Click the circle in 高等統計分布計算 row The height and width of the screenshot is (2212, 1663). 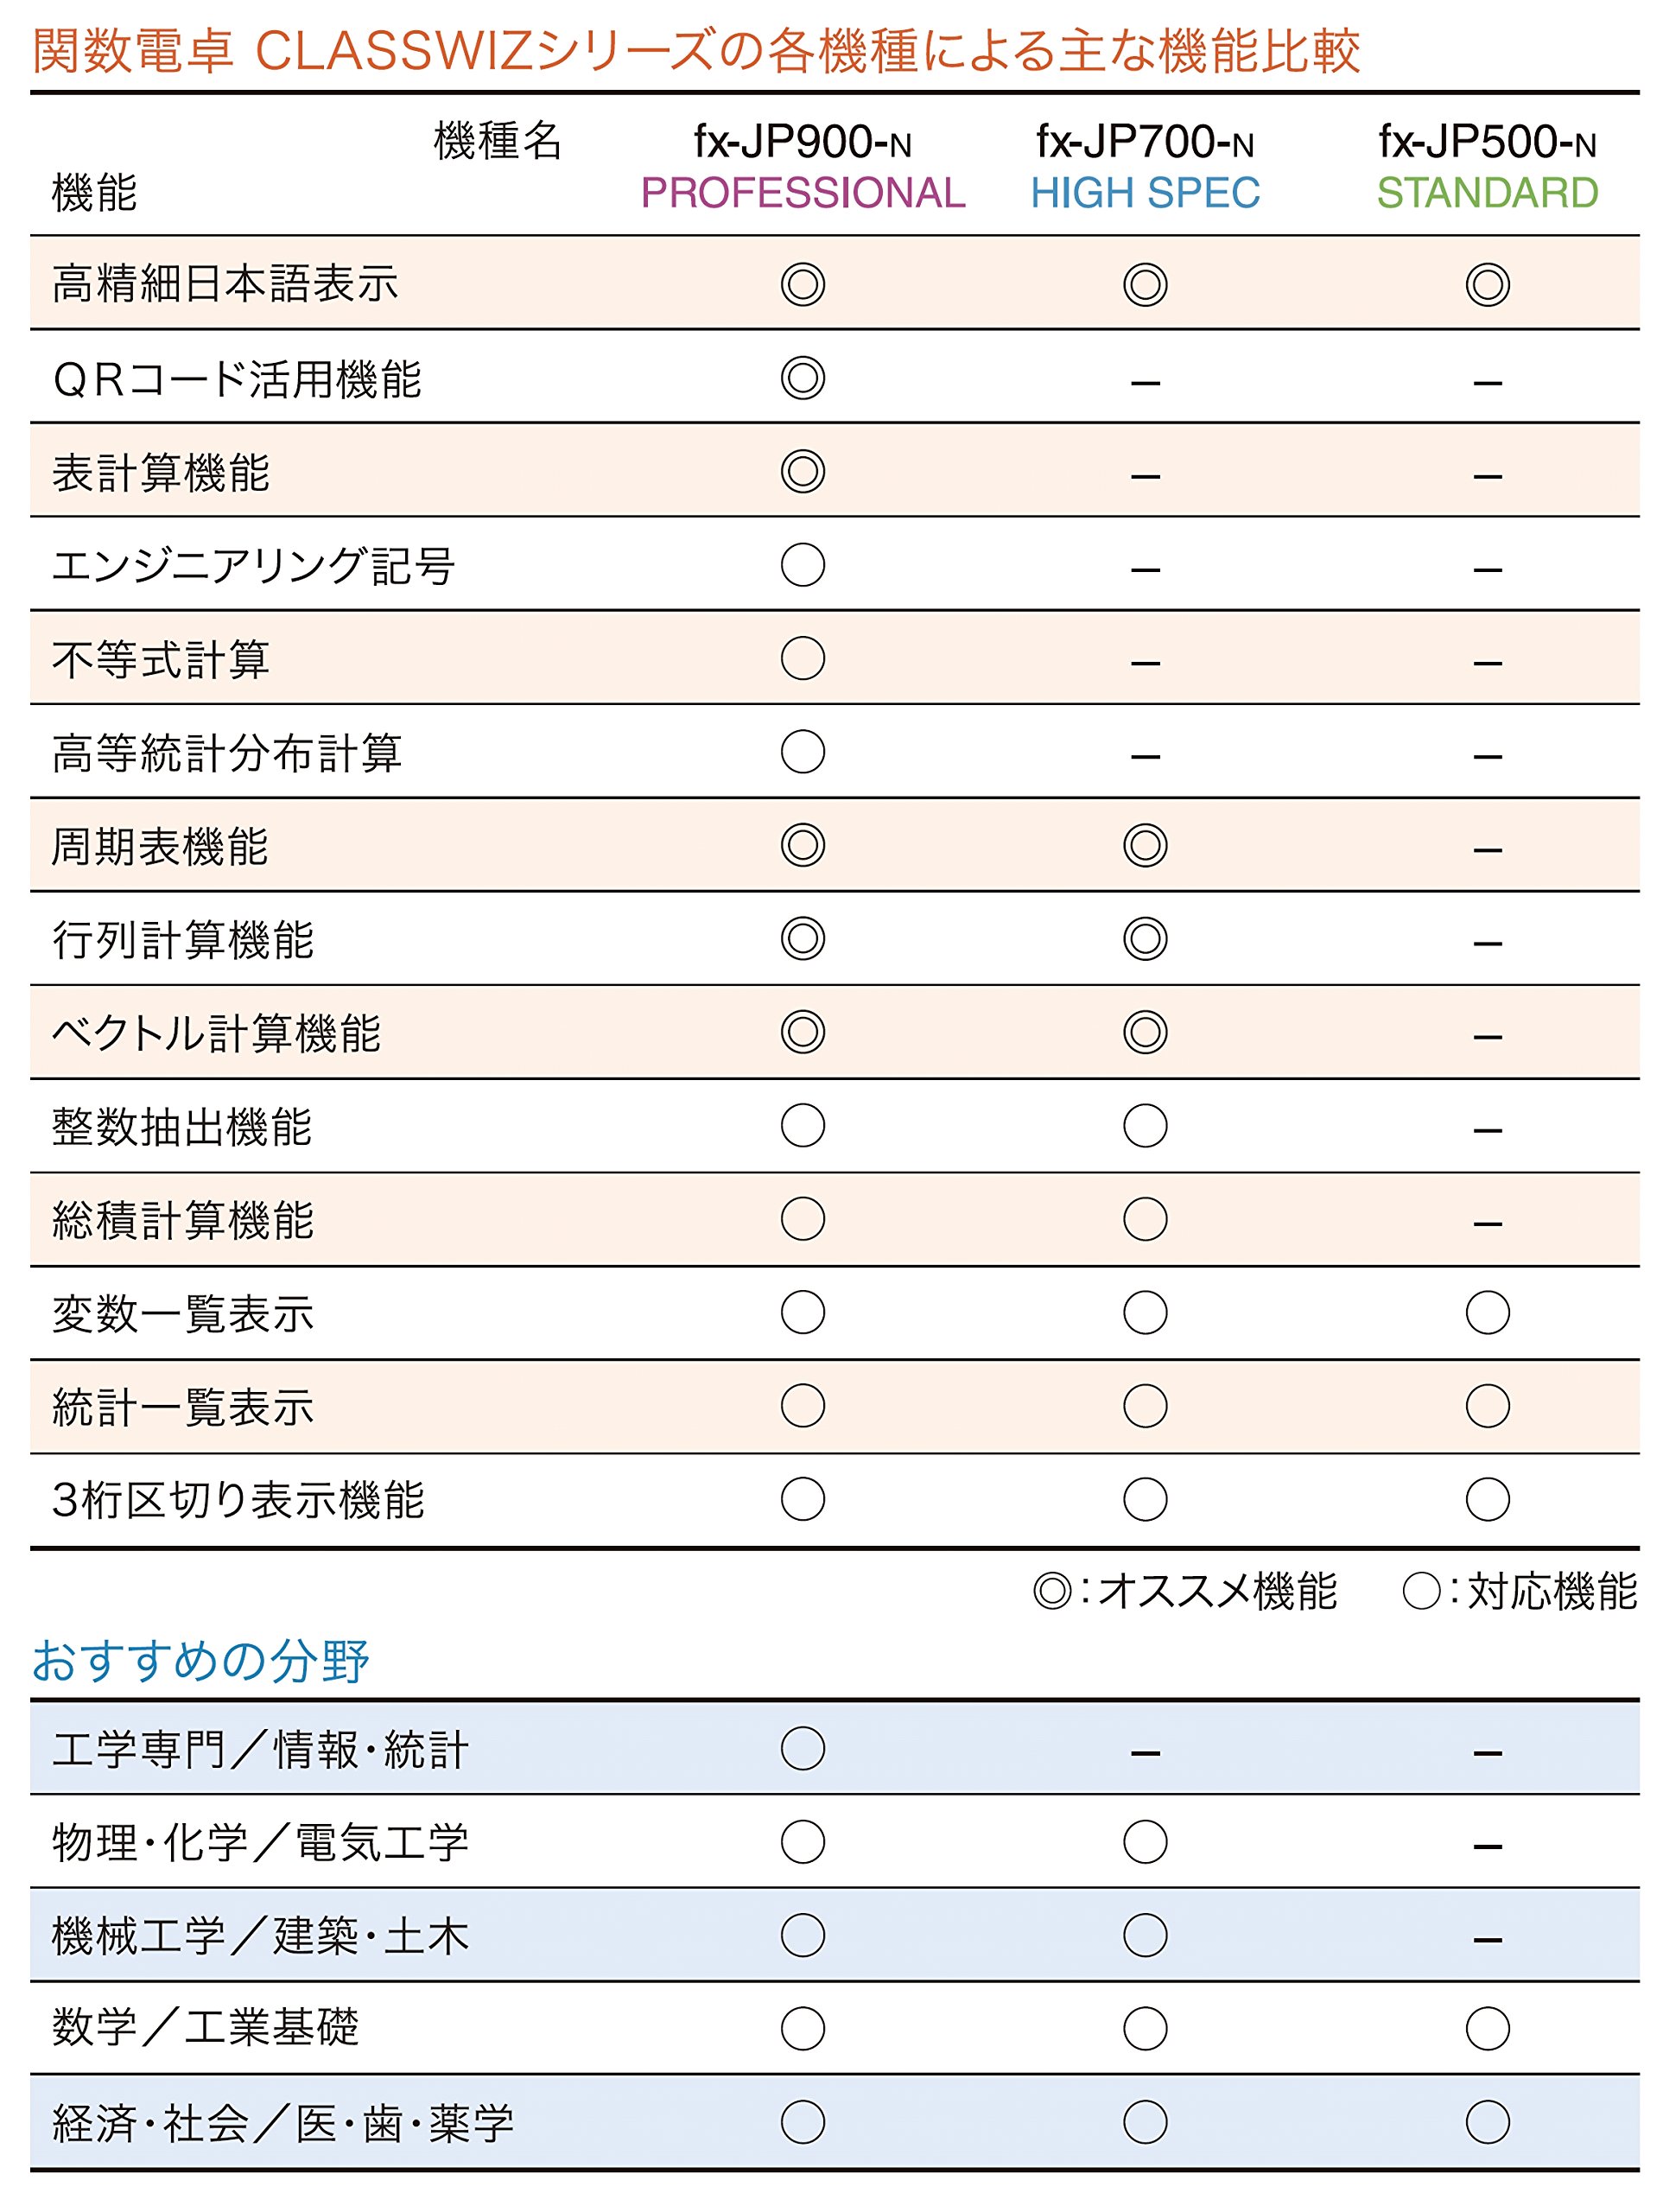[x=802, y=752]
